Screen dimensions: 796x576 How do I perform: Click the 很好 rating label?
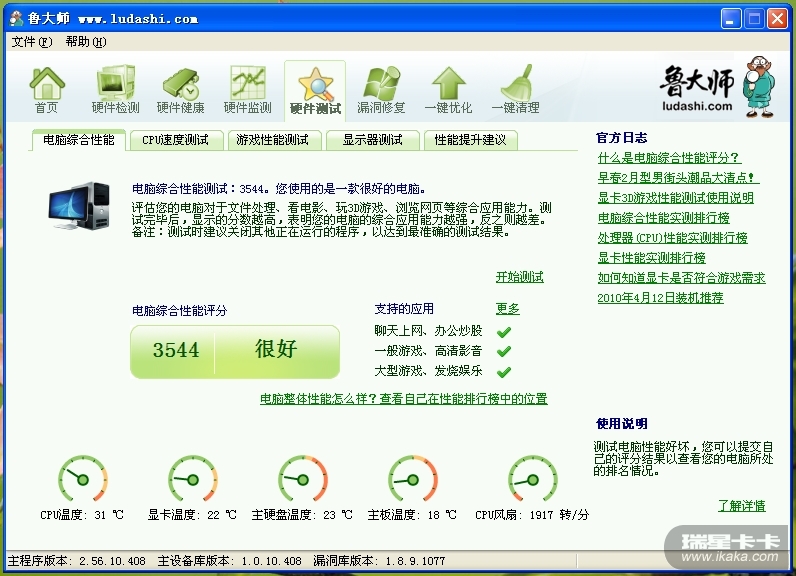[276, 349]
